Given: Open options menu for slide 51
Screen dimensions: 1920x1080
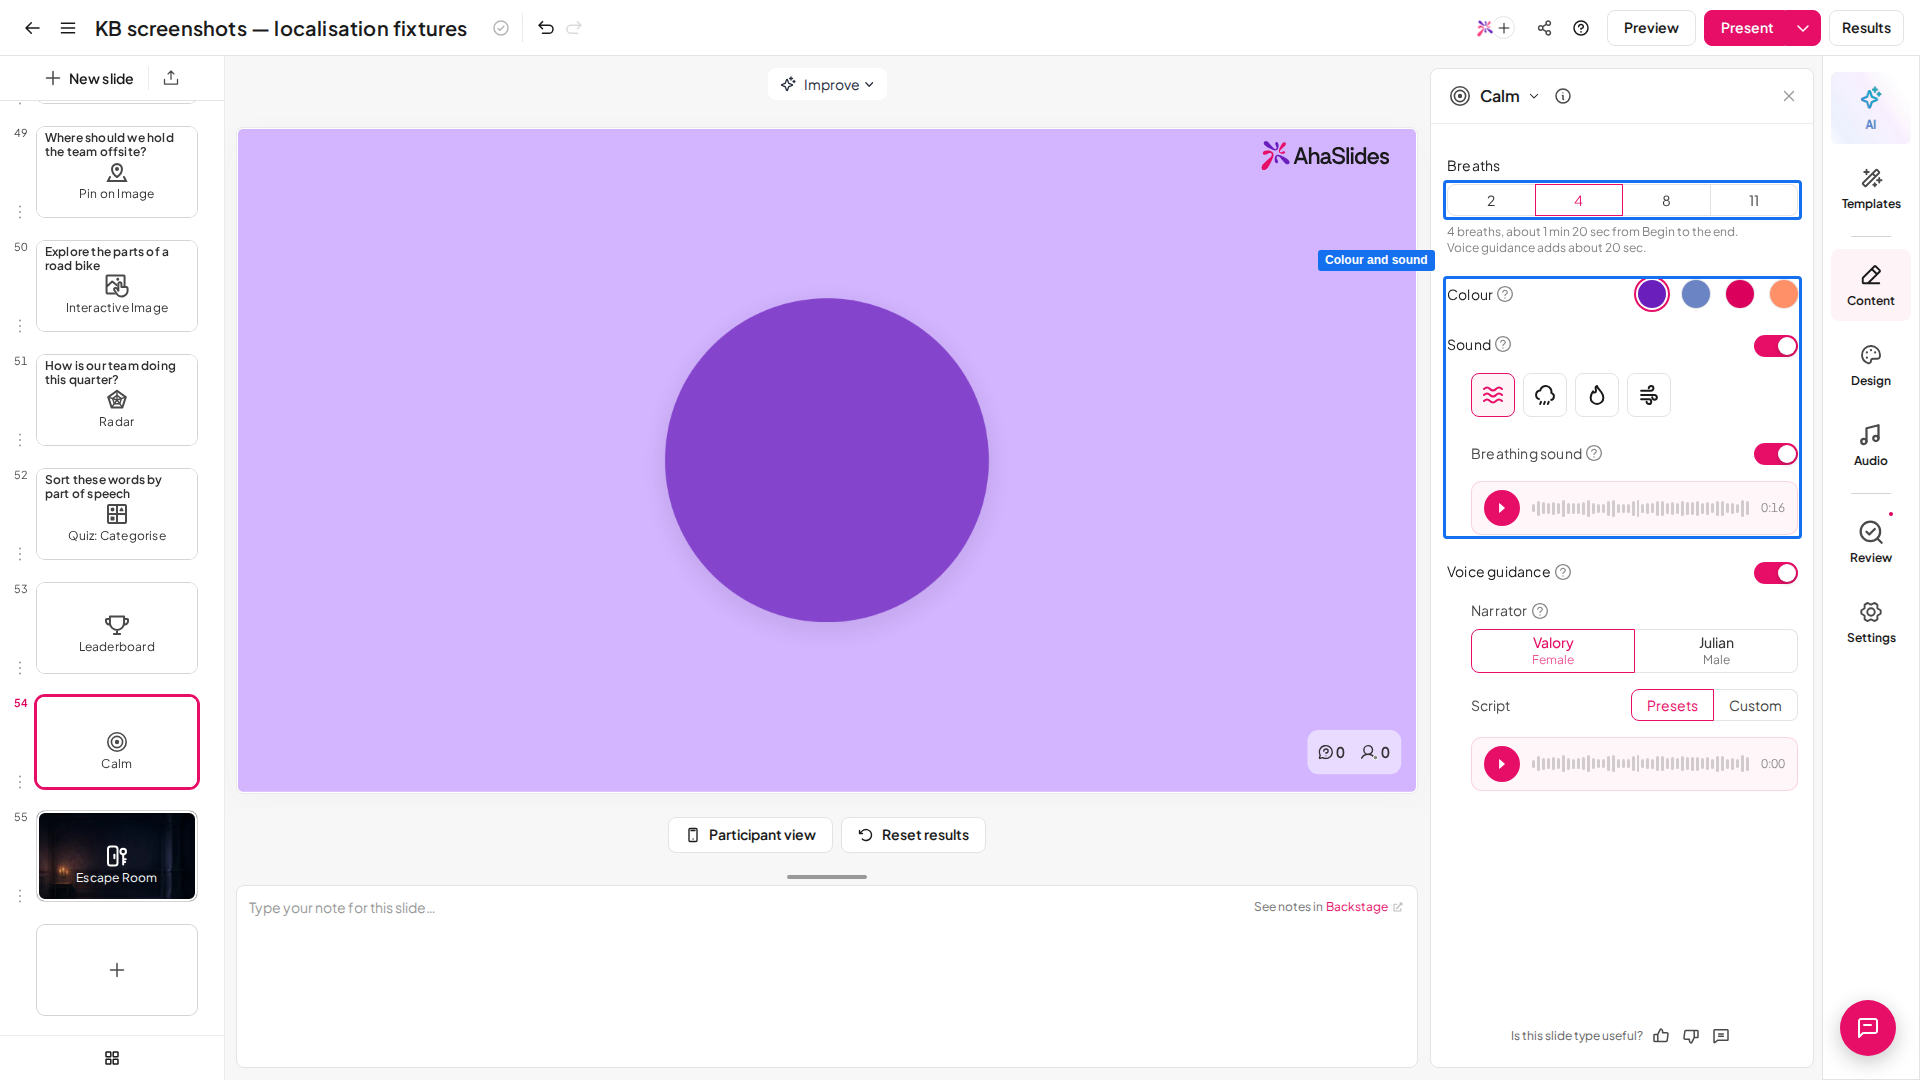Looking at the screenshot, I should 20,440.
